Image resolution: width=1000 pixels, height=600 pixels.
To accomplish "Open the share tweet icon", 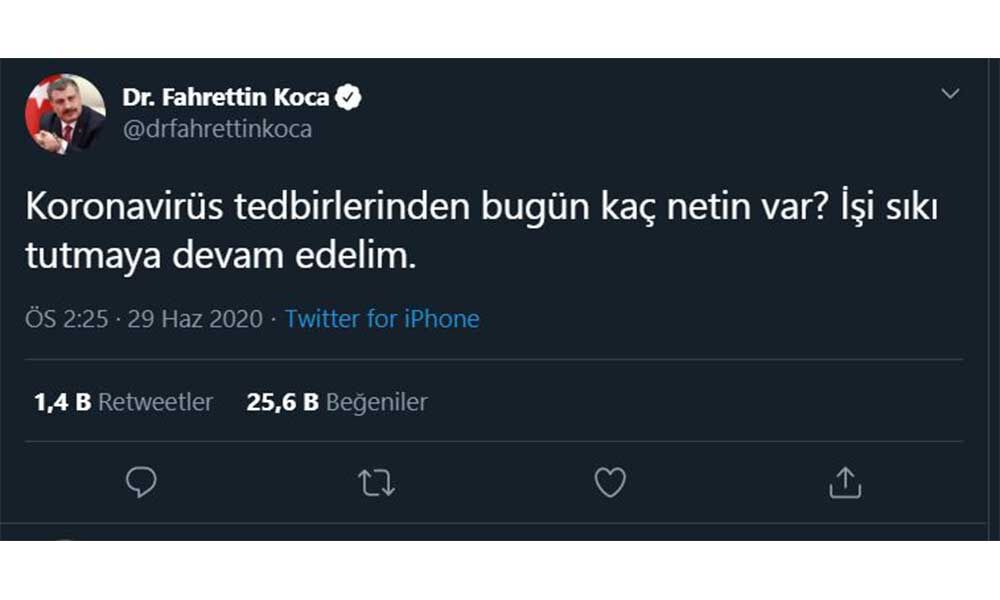I will pos(845,483).
